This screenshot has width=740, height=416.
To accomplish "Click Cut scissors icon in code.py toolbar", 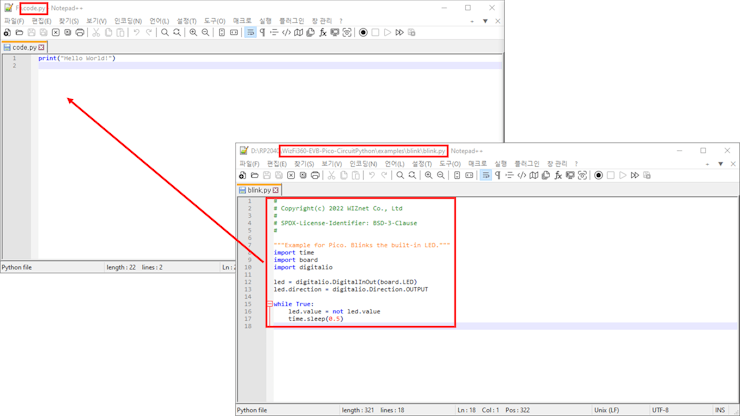I will click(96, 33).
